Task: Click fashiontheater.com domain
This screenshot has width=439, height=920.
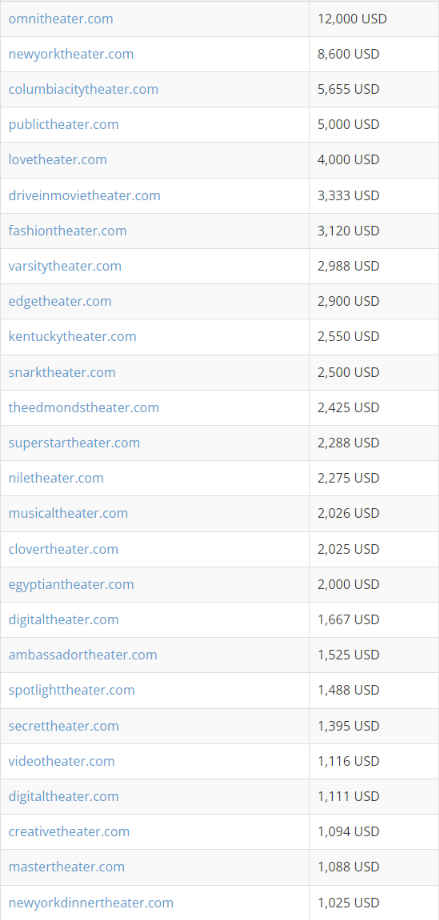Action: [67, 231]
